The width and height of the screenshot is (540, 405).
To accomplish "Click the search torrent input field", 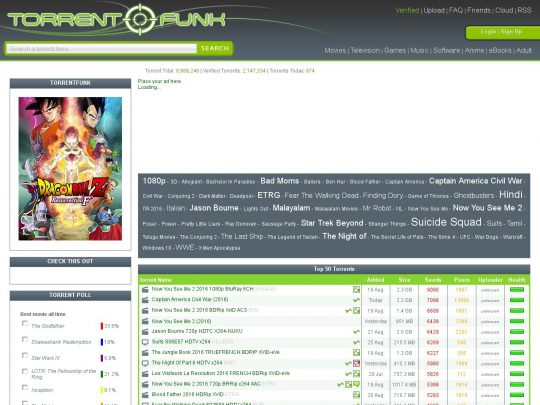I will point(102,49).
